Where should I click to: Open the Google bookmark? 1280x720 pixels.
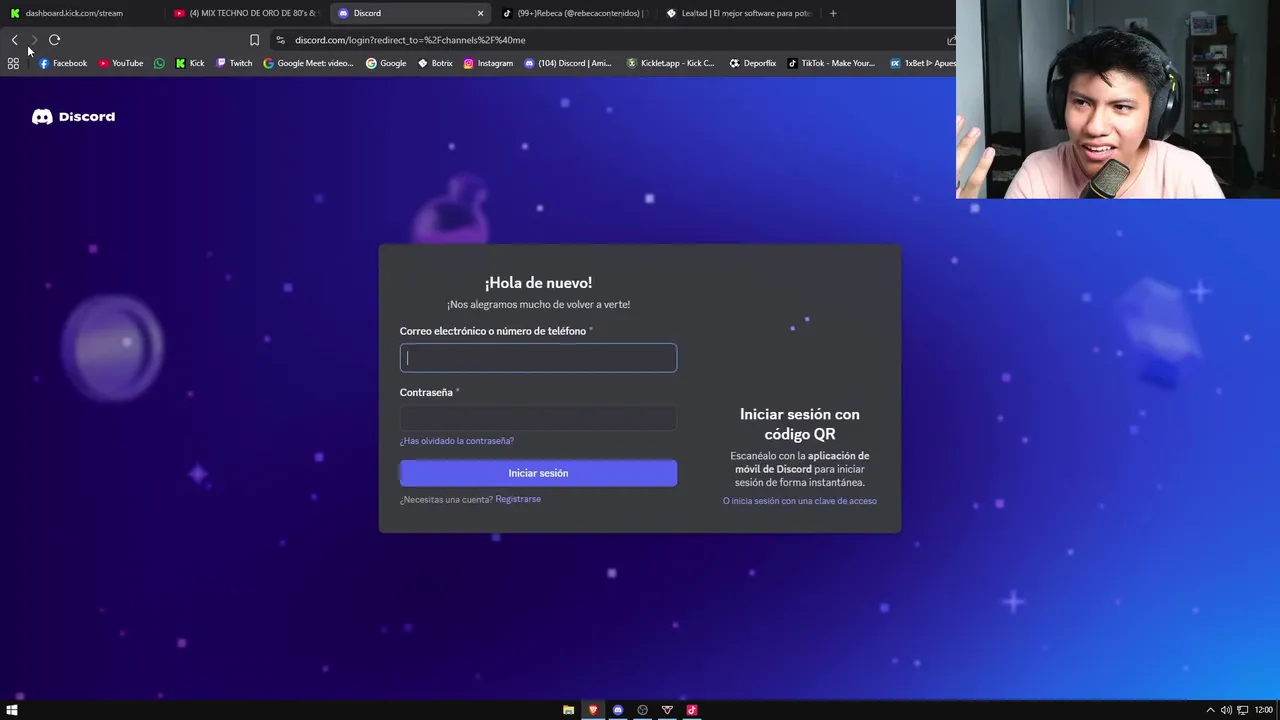386,63
